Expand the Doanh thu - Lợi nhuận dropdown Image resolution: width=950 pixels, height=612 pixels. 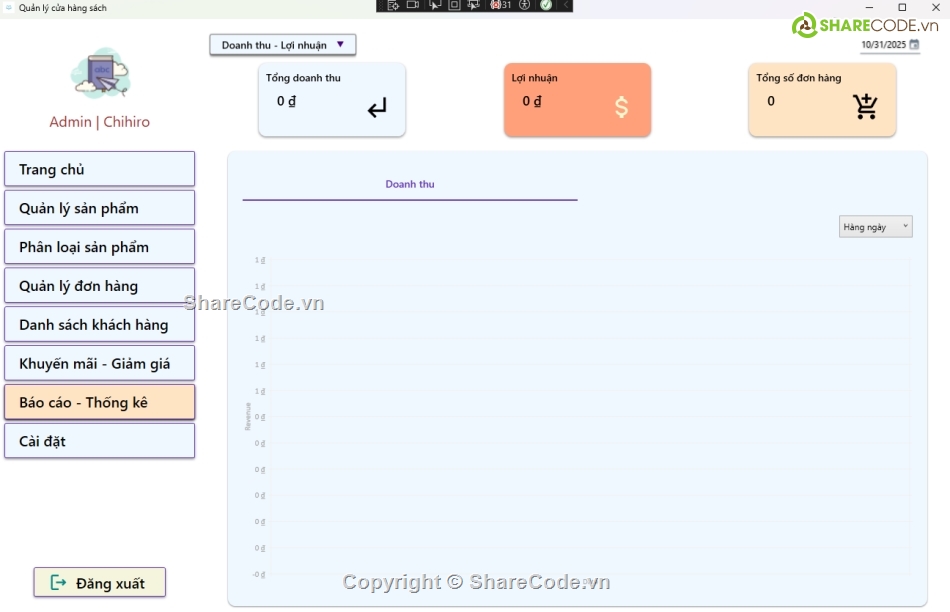[x=282, y=45]
